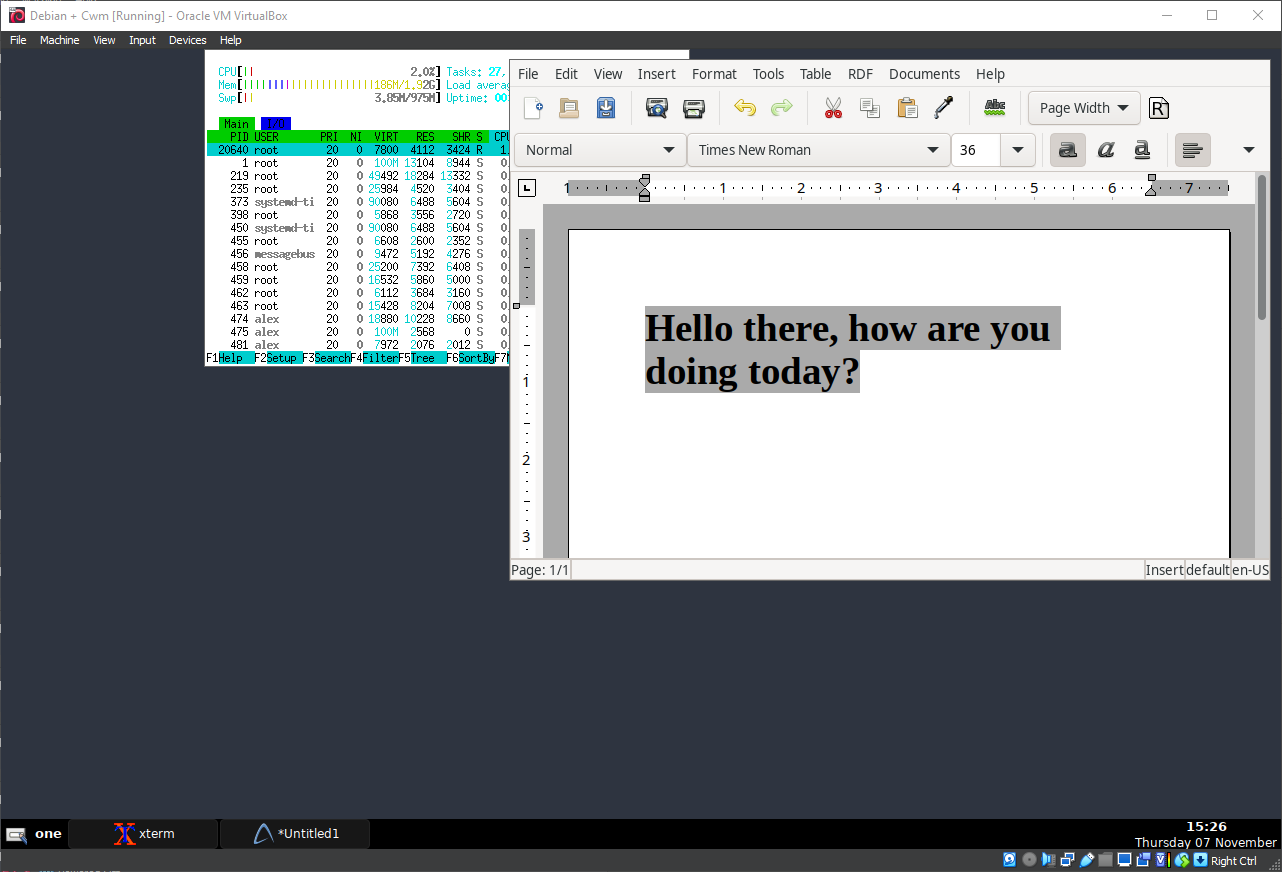
Task: Open Print Preview from the toolbar
Action: click(x=656, y=108)
